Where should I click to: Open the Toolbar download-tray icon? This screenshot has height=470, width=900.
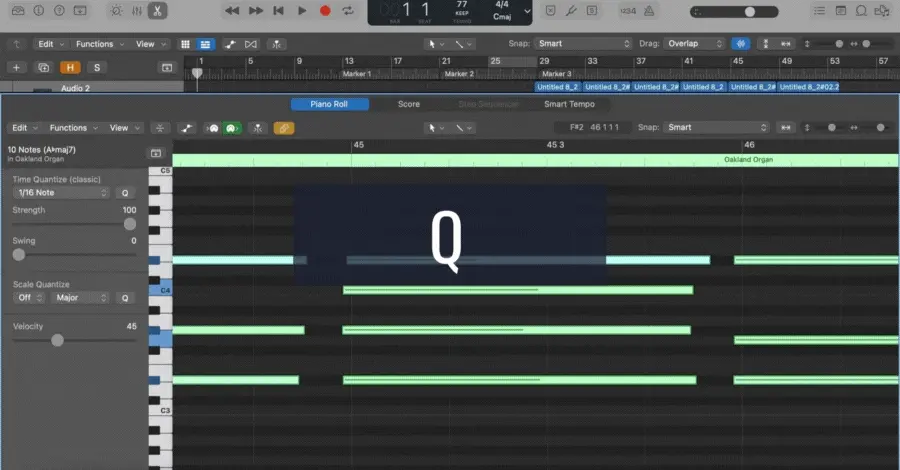tap(80, 10)
